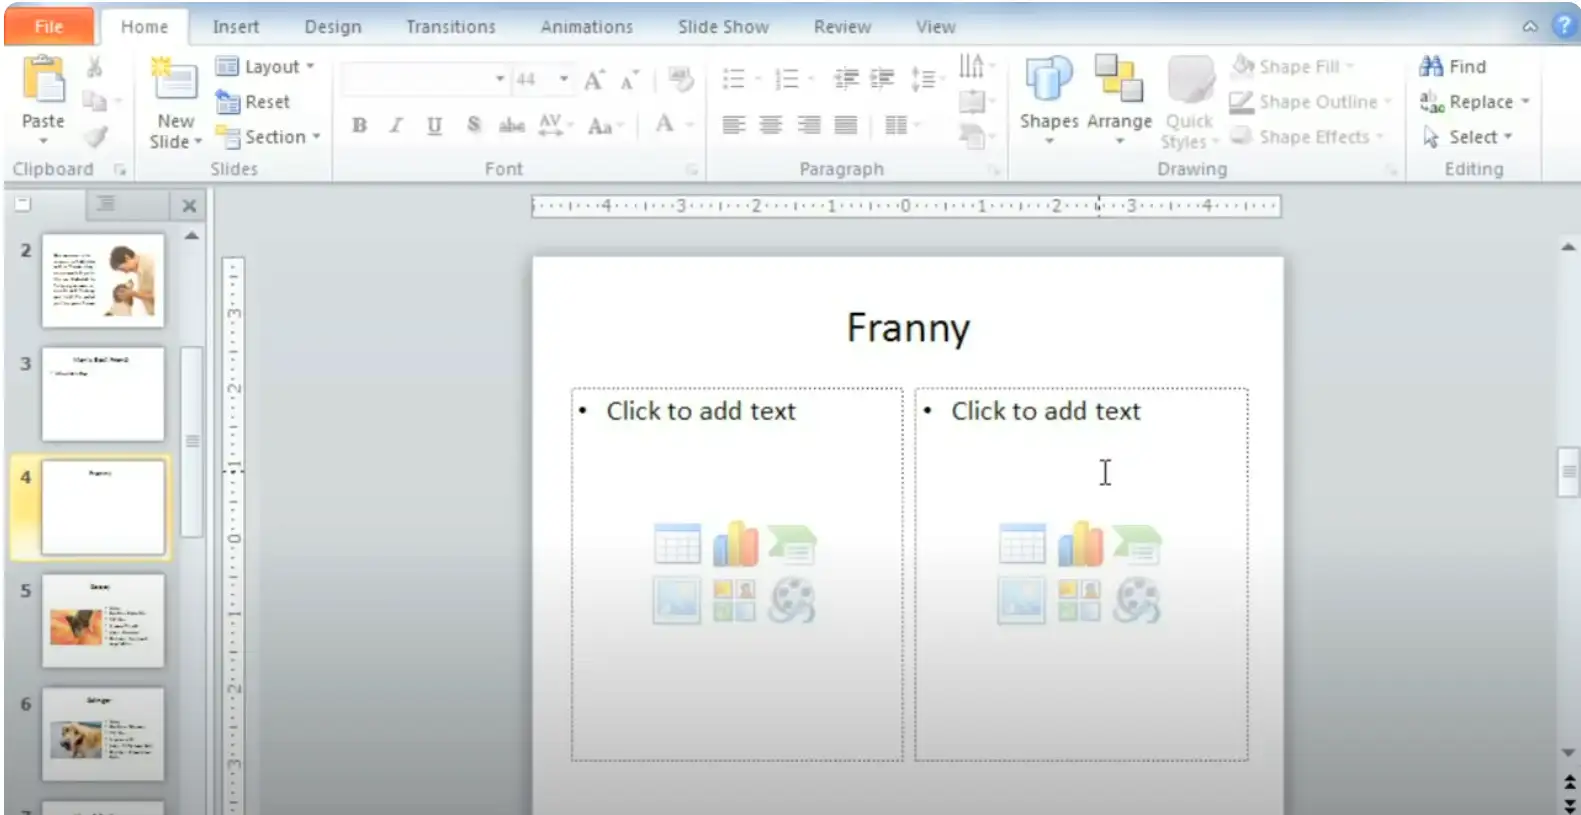Viewport: 1581px width, 815px height.
Task: Insert media clip icon in left placeholder
Action: point(791,601)
